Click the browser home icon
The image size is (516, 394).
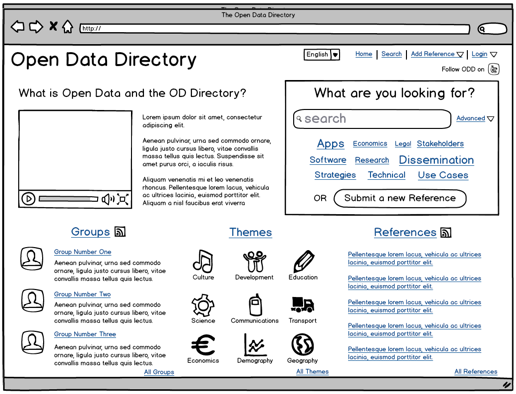pyautogui.click(x=68, y=26)
